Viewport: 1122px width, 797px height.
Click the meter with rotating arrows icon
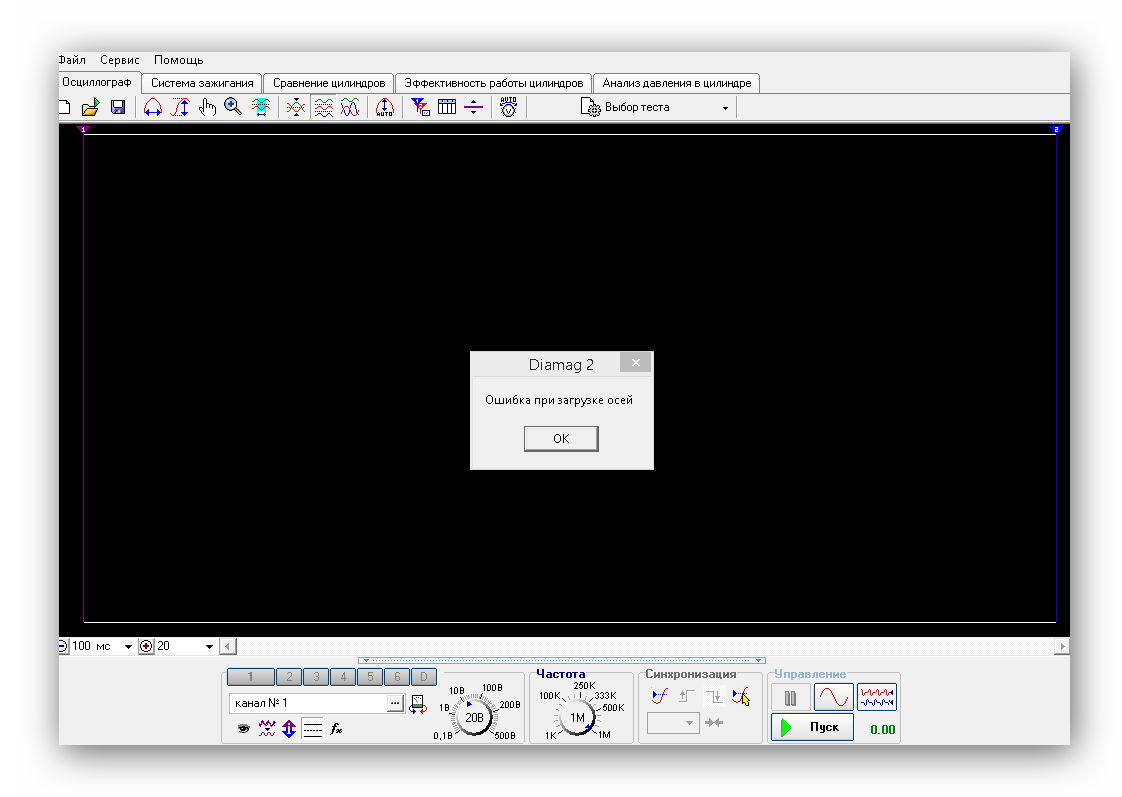(418, 704)
